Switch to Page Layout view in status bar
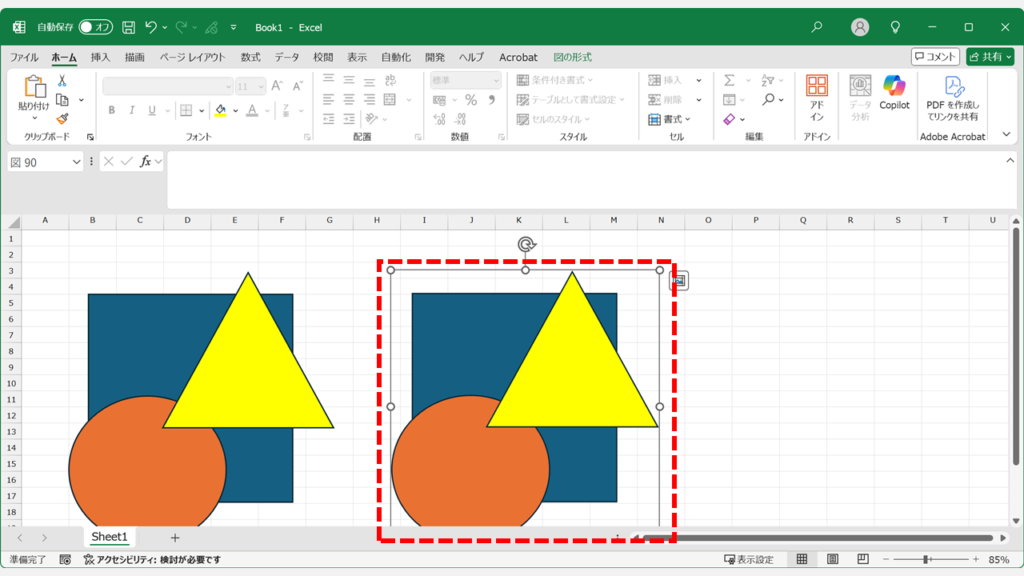Image resolution: width=1024 pixels, height=576 pixels. pyautogui.click(x=831, y=560)
